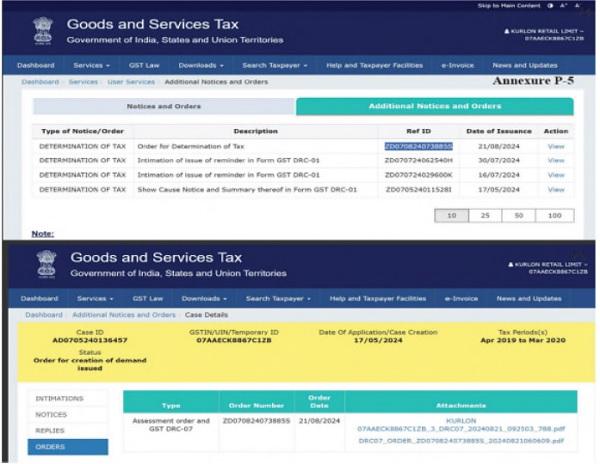View the reminder dated 16/07/2024
The width and height of the screenshot is (600, 464).
pos(556,175)
